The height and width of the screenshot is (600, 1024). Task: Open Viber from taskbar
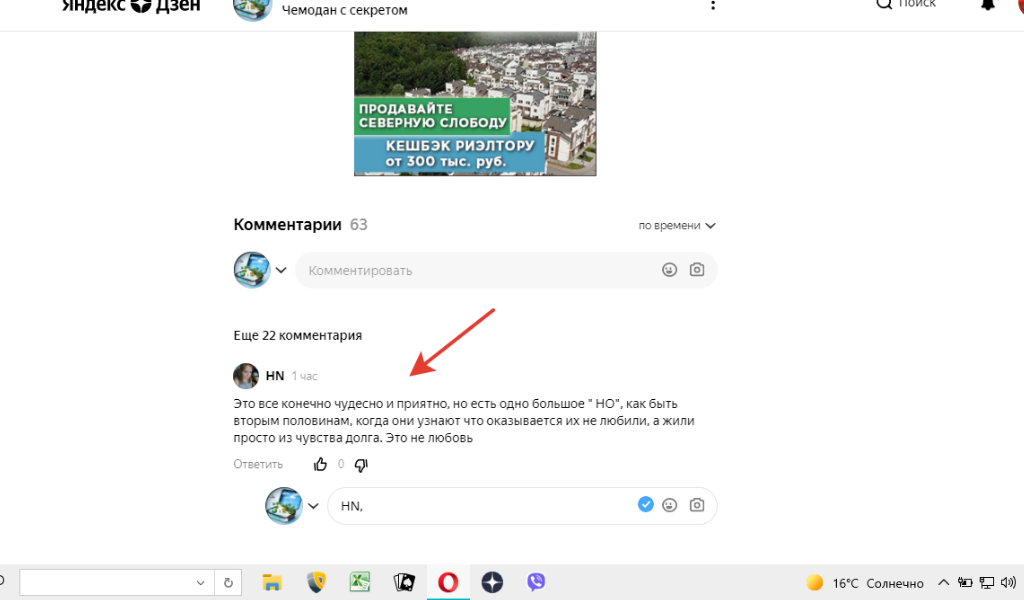point(536,582)
